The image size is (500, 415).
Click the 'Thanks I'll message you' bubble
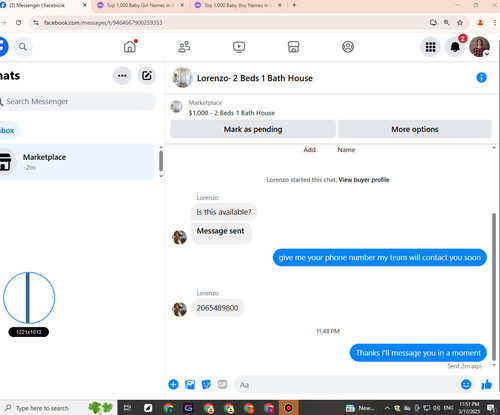(418, 353)
